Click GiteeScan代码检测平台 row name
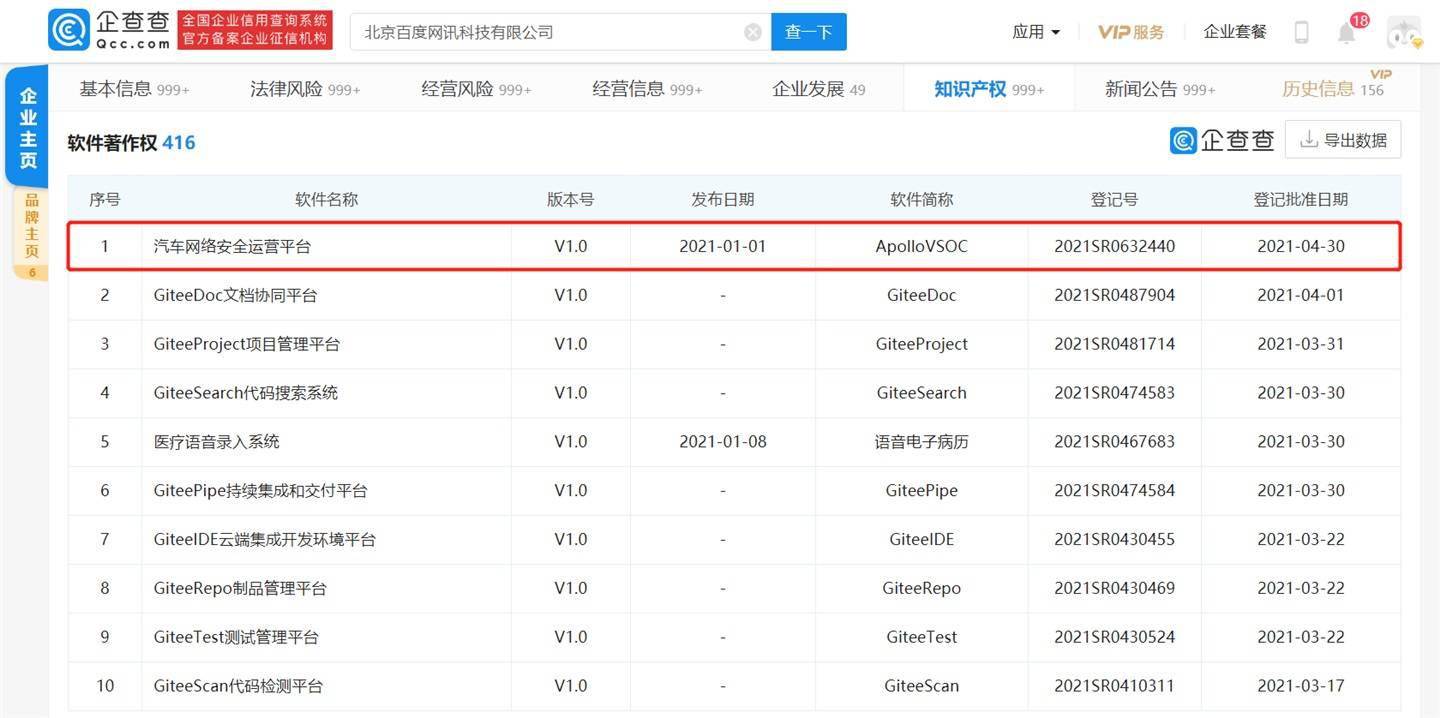Image resolution: width=1440 pixels, height=718 pixels. (238, 686)
